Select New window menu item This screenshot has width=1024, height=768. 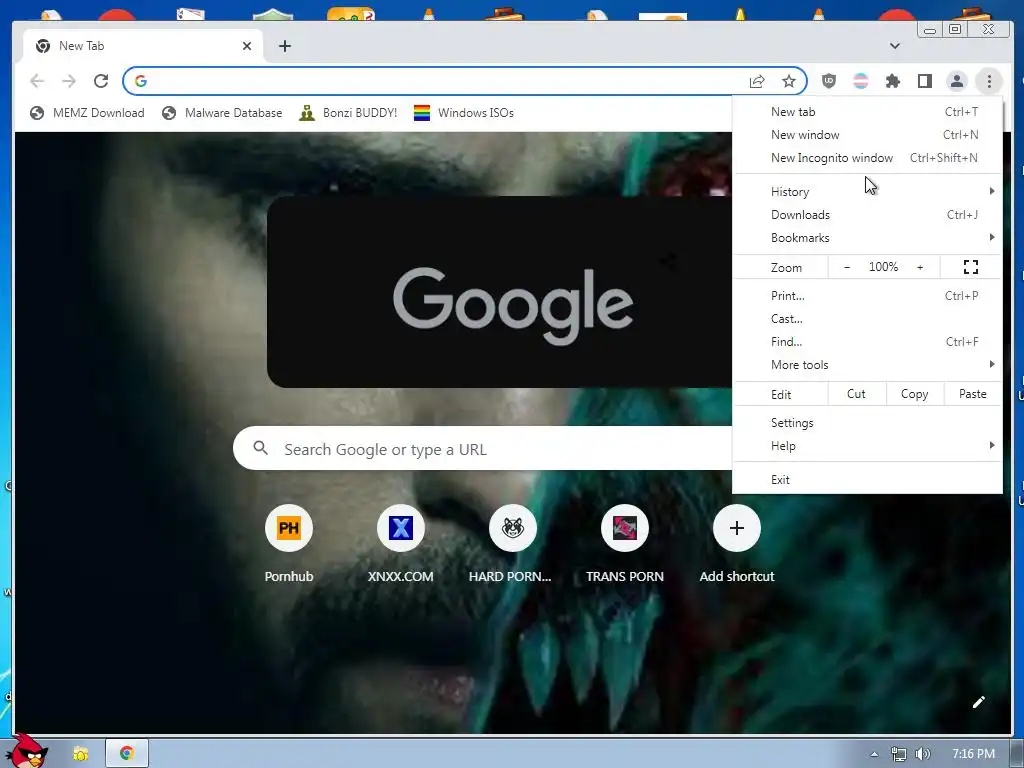click(867, 135)
